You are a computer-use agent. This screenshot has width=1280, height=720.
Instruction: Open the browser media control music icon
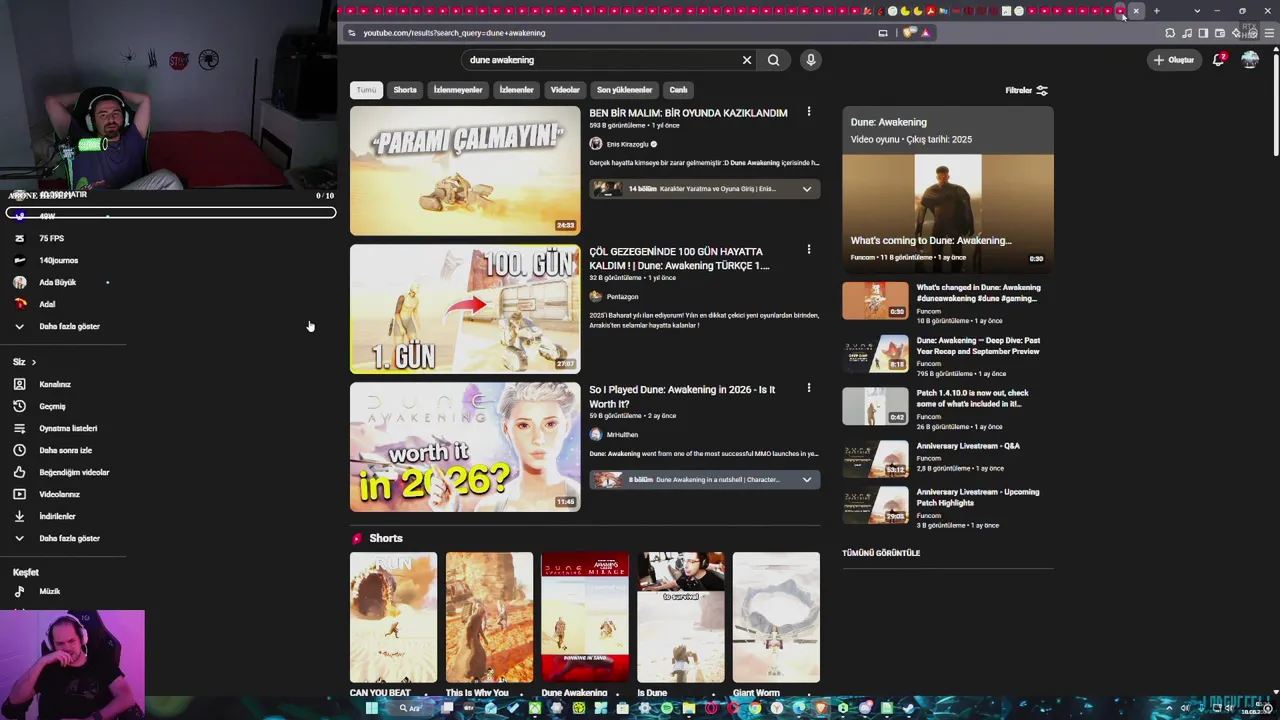pyautogui.click(x=1187, y=33)
